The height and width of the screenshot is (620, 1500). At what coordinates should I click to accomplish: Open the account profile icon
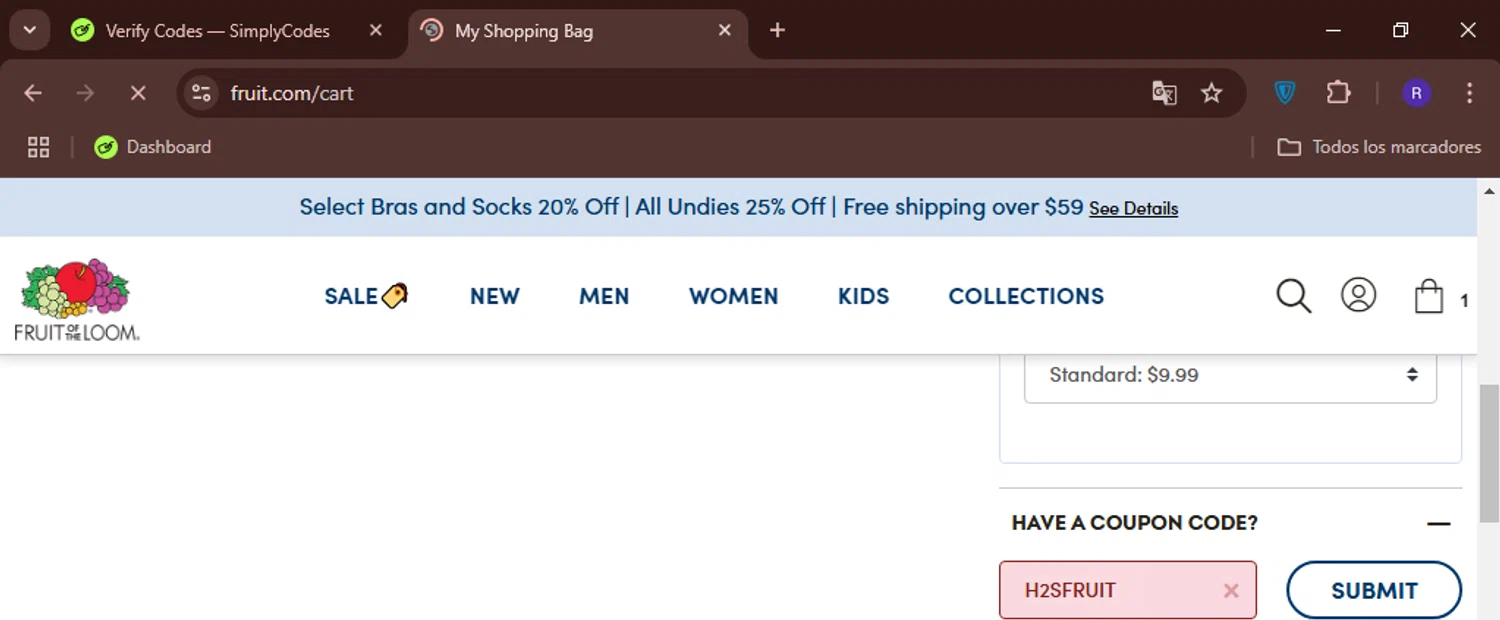(1358, 295)
